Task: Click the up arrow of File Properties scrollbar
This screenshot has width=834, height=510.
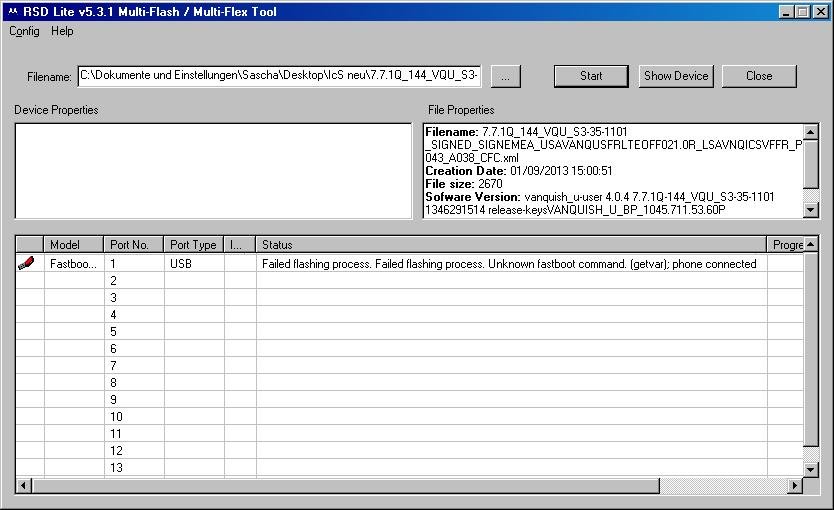Action: [811, 131]
